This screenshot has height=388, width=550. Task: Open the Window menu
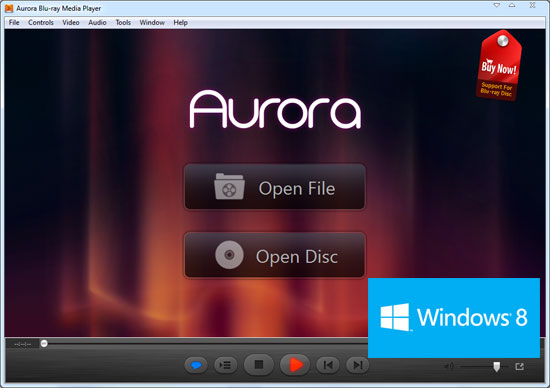pos(152,22)
